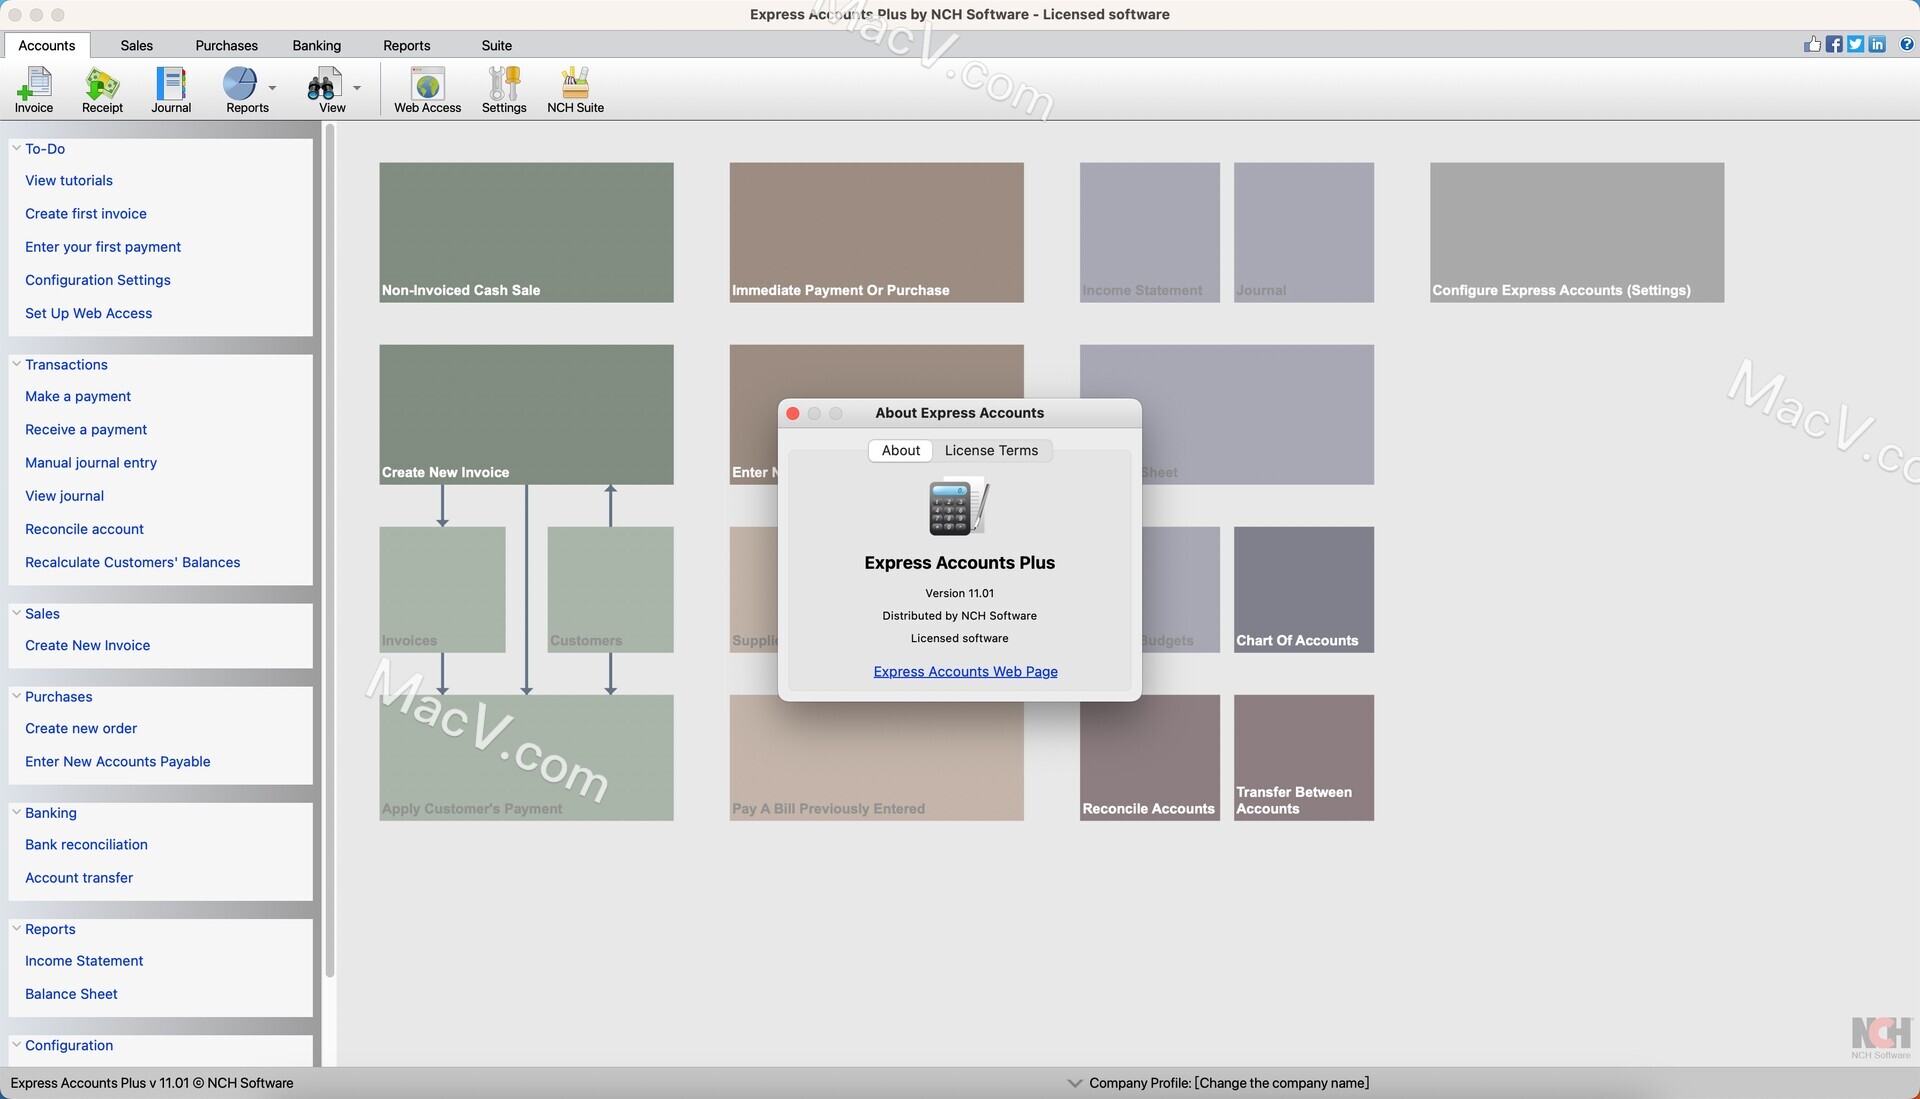
Task: Collapse the Configuration sidebar section
Action: click(x=16, y=1044)
